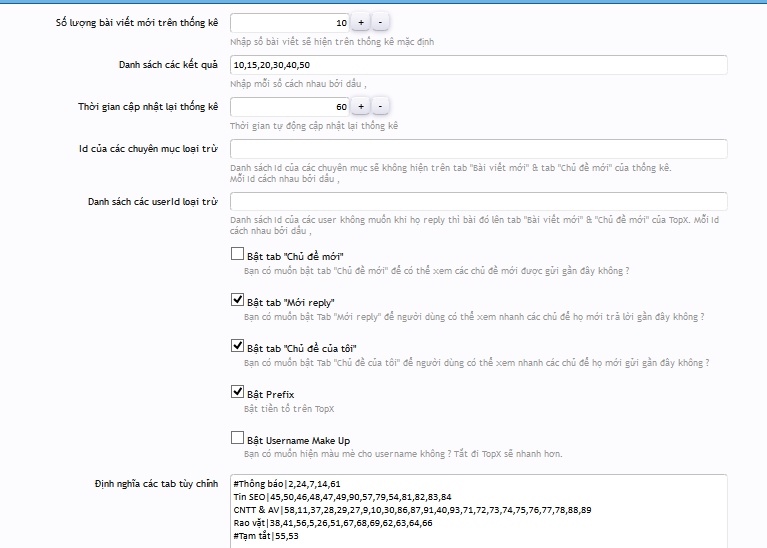Click the "Tin SEO|45,50,46..." line
The height and width of the screenshot is (548, 767).
(x=342, y=497)
